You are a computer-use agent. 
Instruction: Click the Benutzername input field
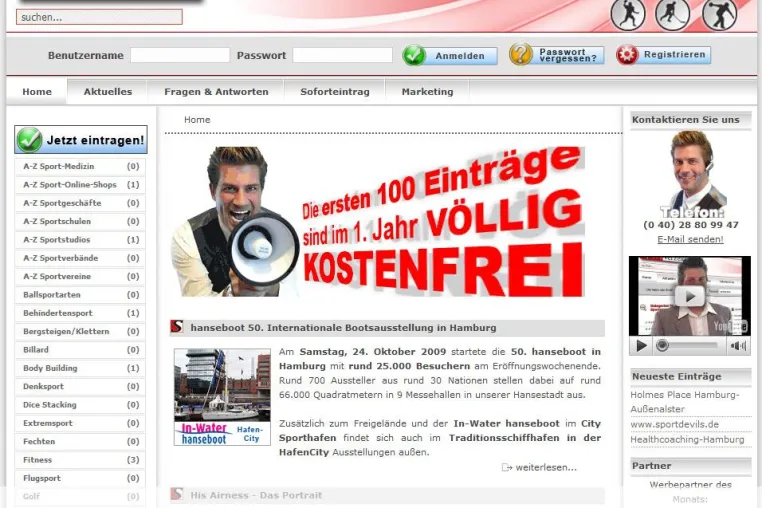point(180,55)
